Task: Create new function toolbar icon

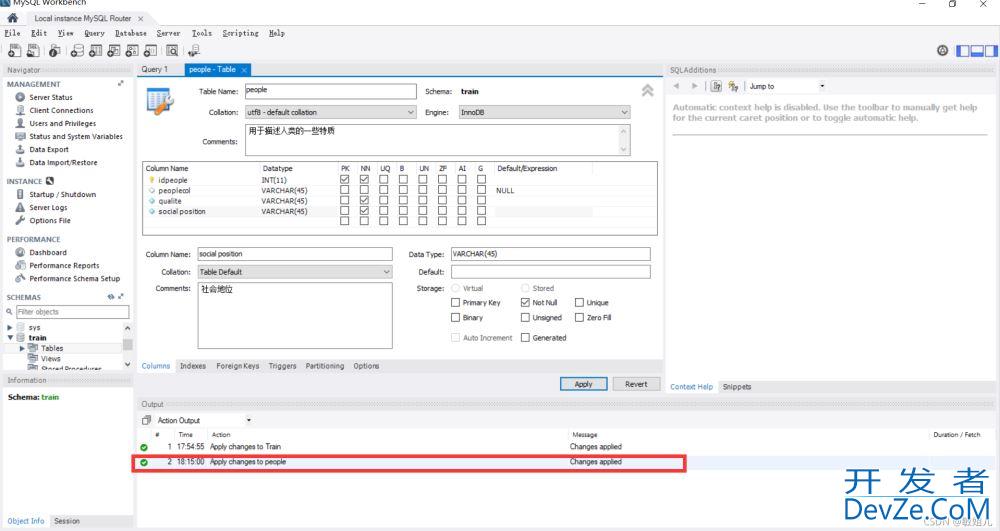Action: click(151, 50)
